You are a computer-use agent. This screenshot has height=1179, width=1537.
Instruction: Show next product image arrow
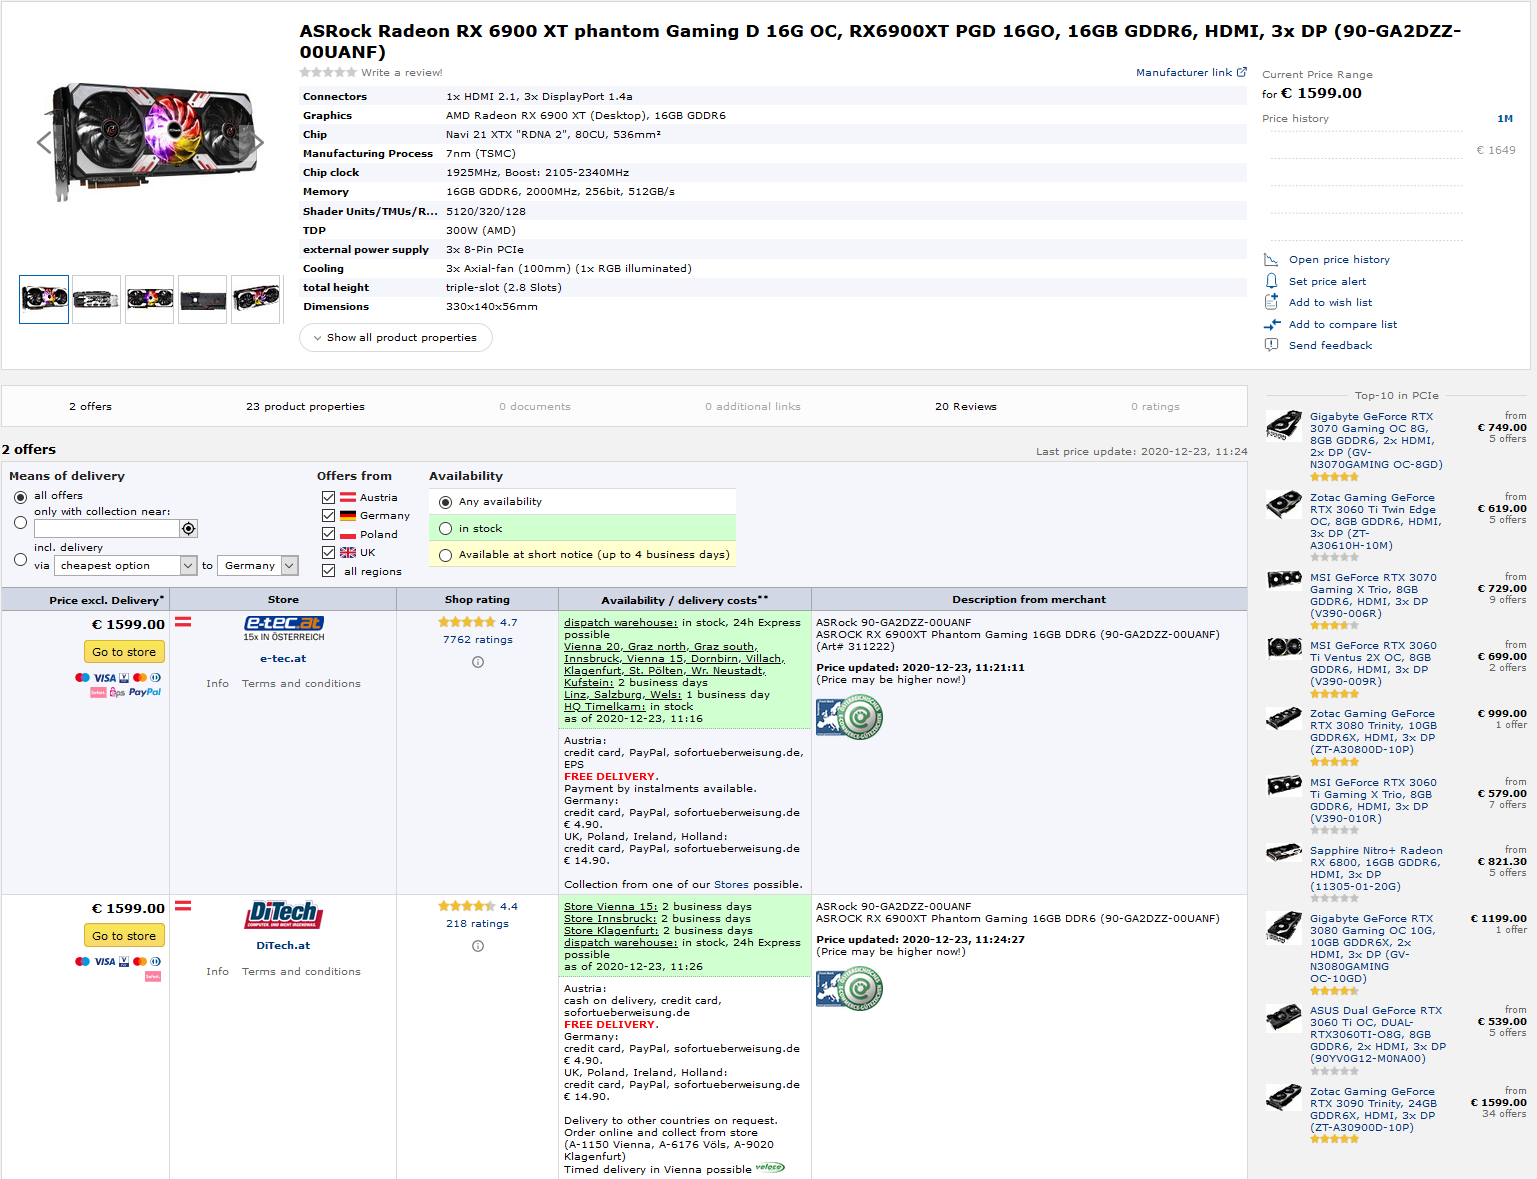(258, 142)
